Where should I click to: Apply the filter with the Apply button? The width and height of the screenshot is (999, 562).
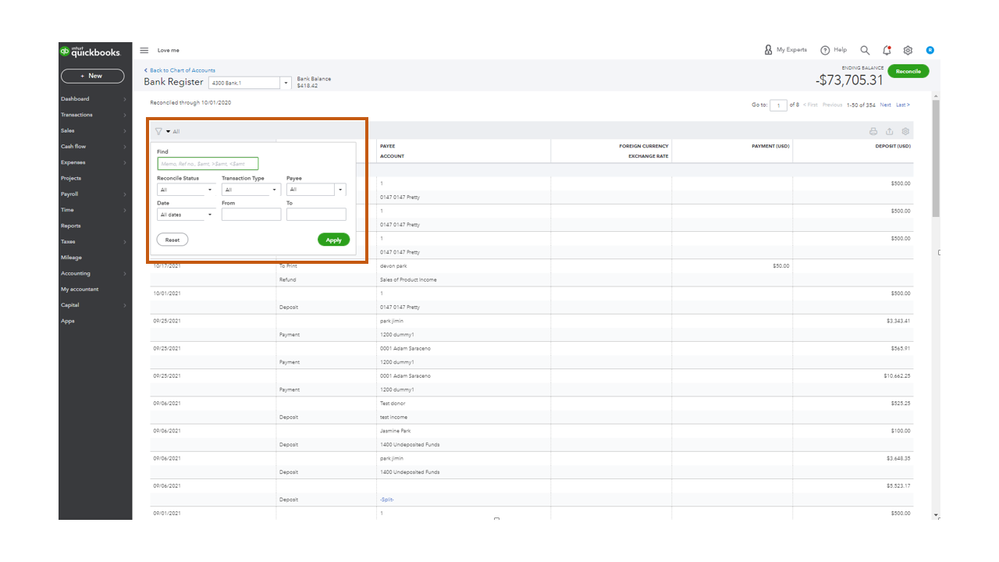[x=333, y=240]
